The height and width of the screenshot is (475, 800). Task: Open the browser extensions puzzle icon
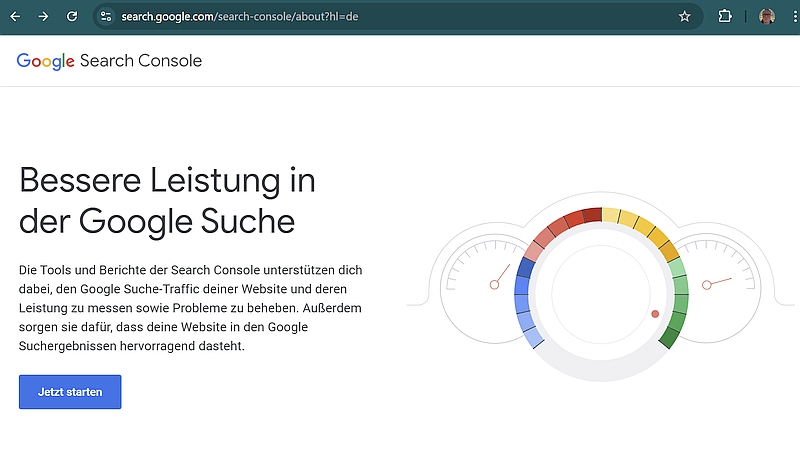click(724, 16)
